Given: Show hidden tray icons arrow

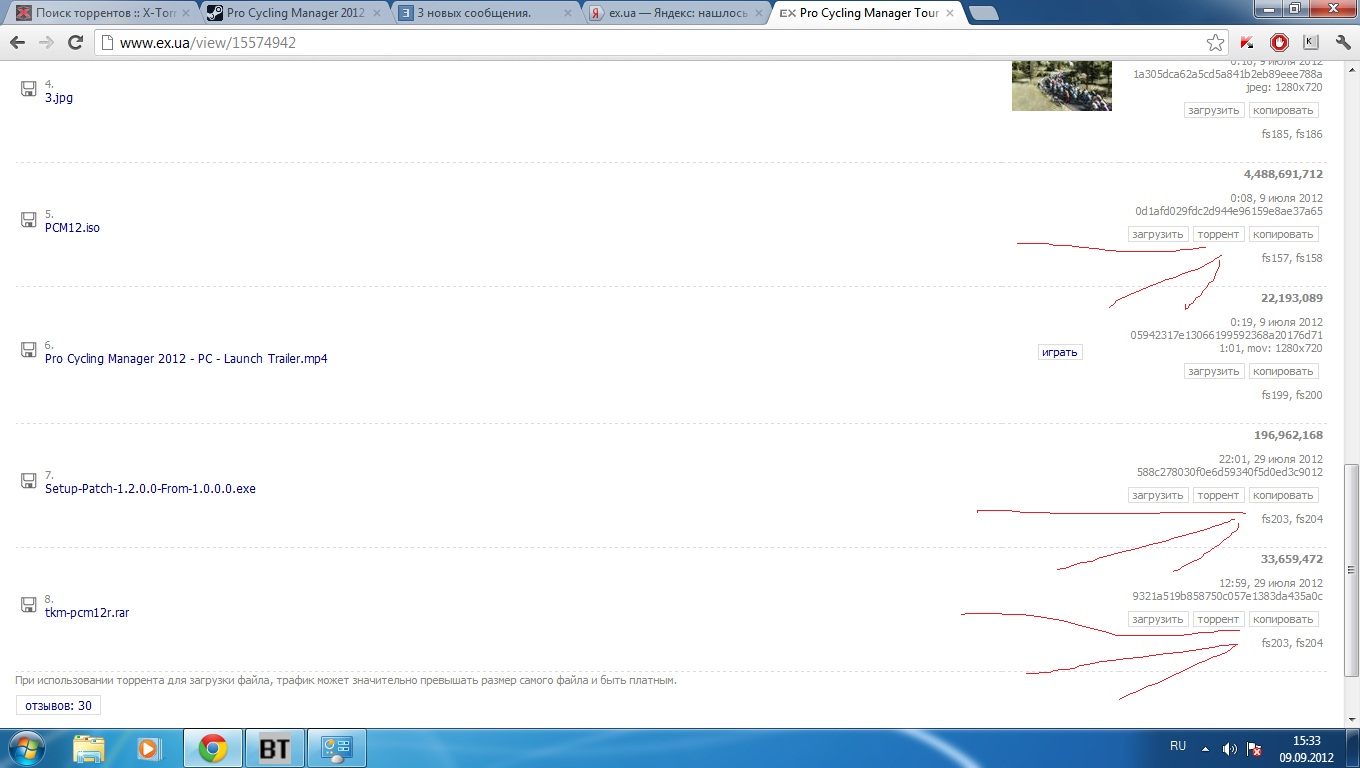Looking at the screenshot, I should tap(1205, 748).
